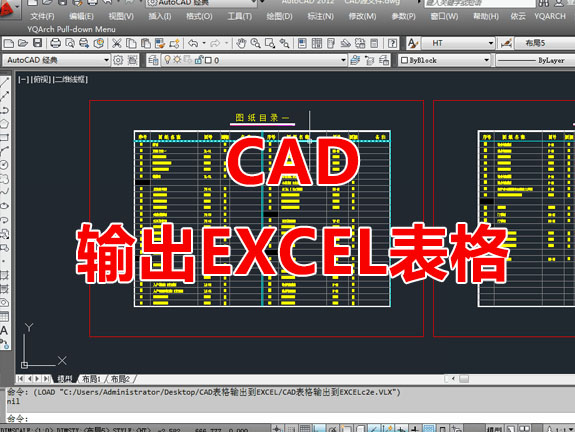Viewport: 575px width, 432px height.
Task: Select the Arc tool in draw toolbar
Action: coord(4,151)
